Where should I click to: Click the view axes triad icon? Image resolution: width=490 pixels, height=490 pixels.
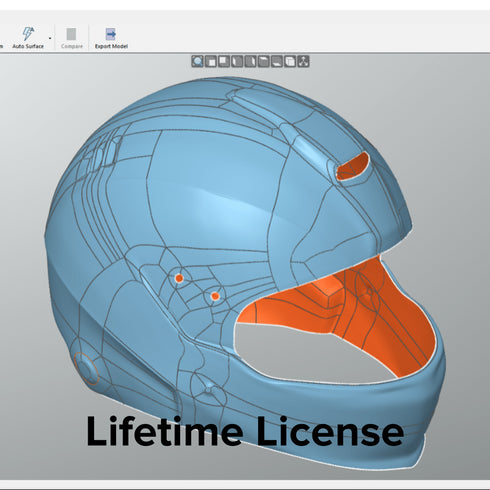click(303, 62)
